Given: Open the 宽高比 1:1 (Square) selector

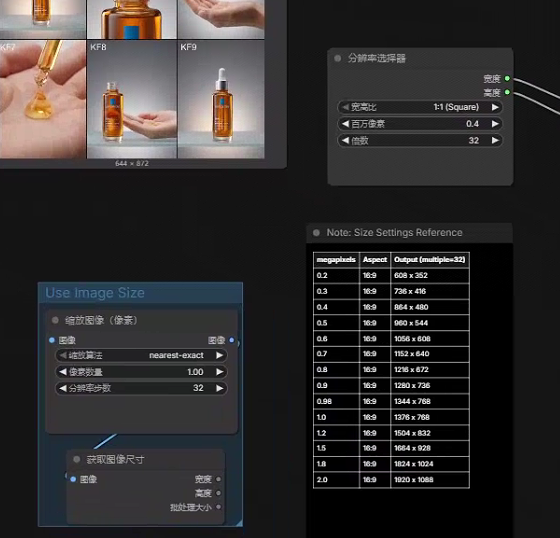Looking at the screenshot, I should [x=420, y=107].
